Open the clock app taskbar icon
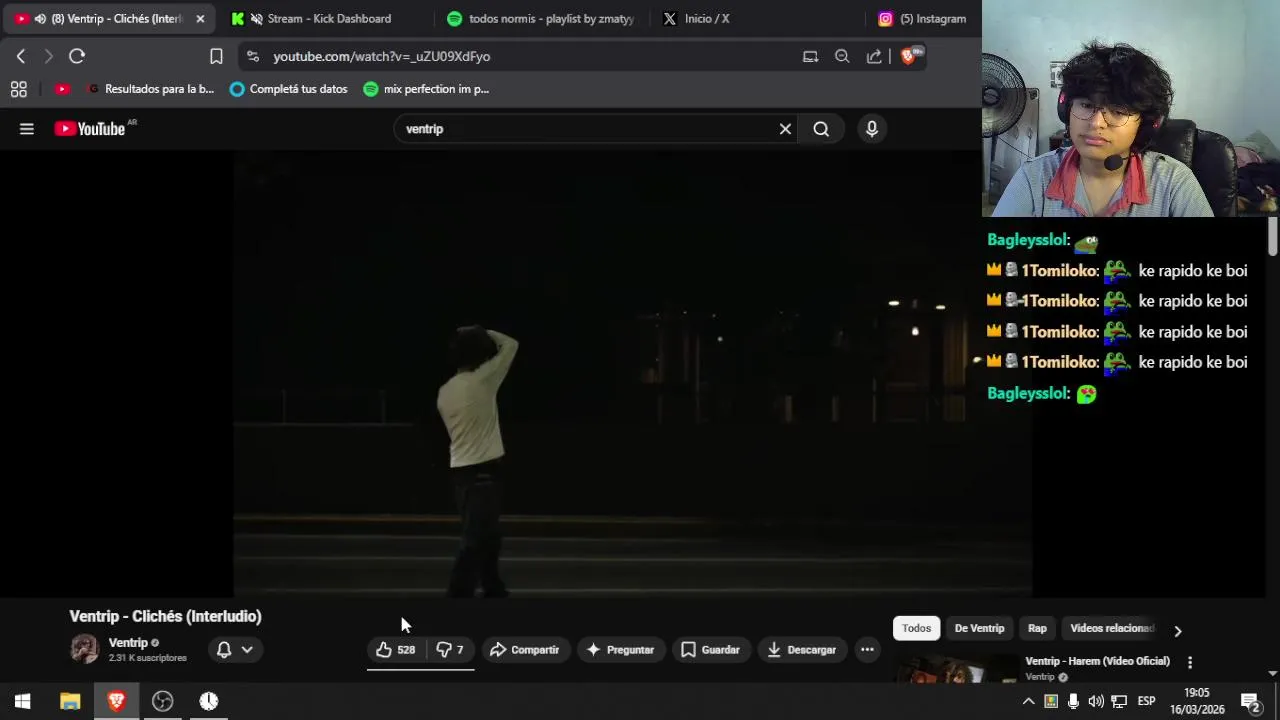 (x=209, y=701)
